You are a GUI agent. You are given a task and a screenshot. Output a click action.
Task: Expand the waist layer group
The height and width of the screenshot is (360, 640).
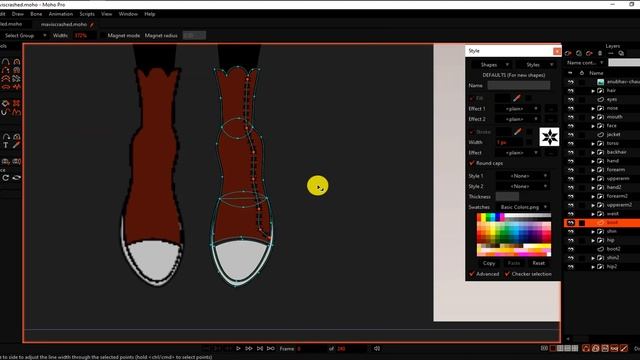click(x=593, y=214)
